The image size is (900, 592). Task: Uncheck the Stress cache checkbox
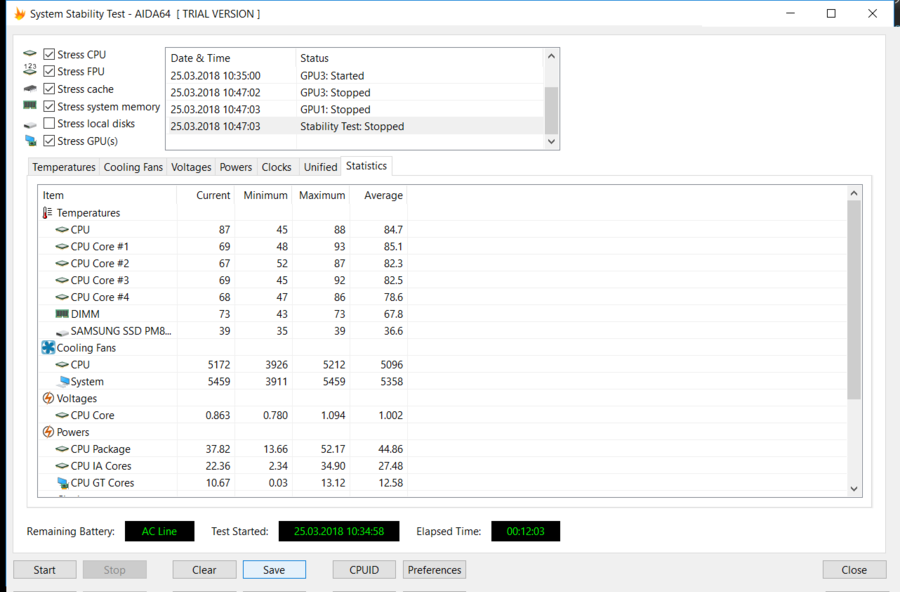(x=49, y=88)
